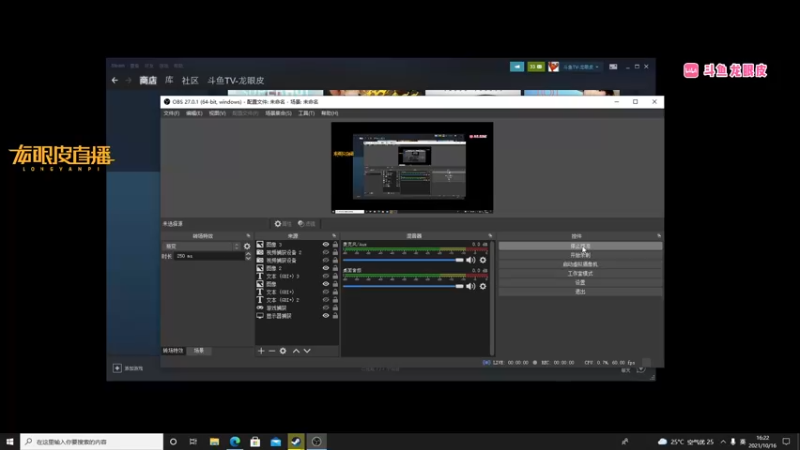Go back with Steam's back arrow
Viewport: 800px width, 450px height.
[x=115, y=80]
